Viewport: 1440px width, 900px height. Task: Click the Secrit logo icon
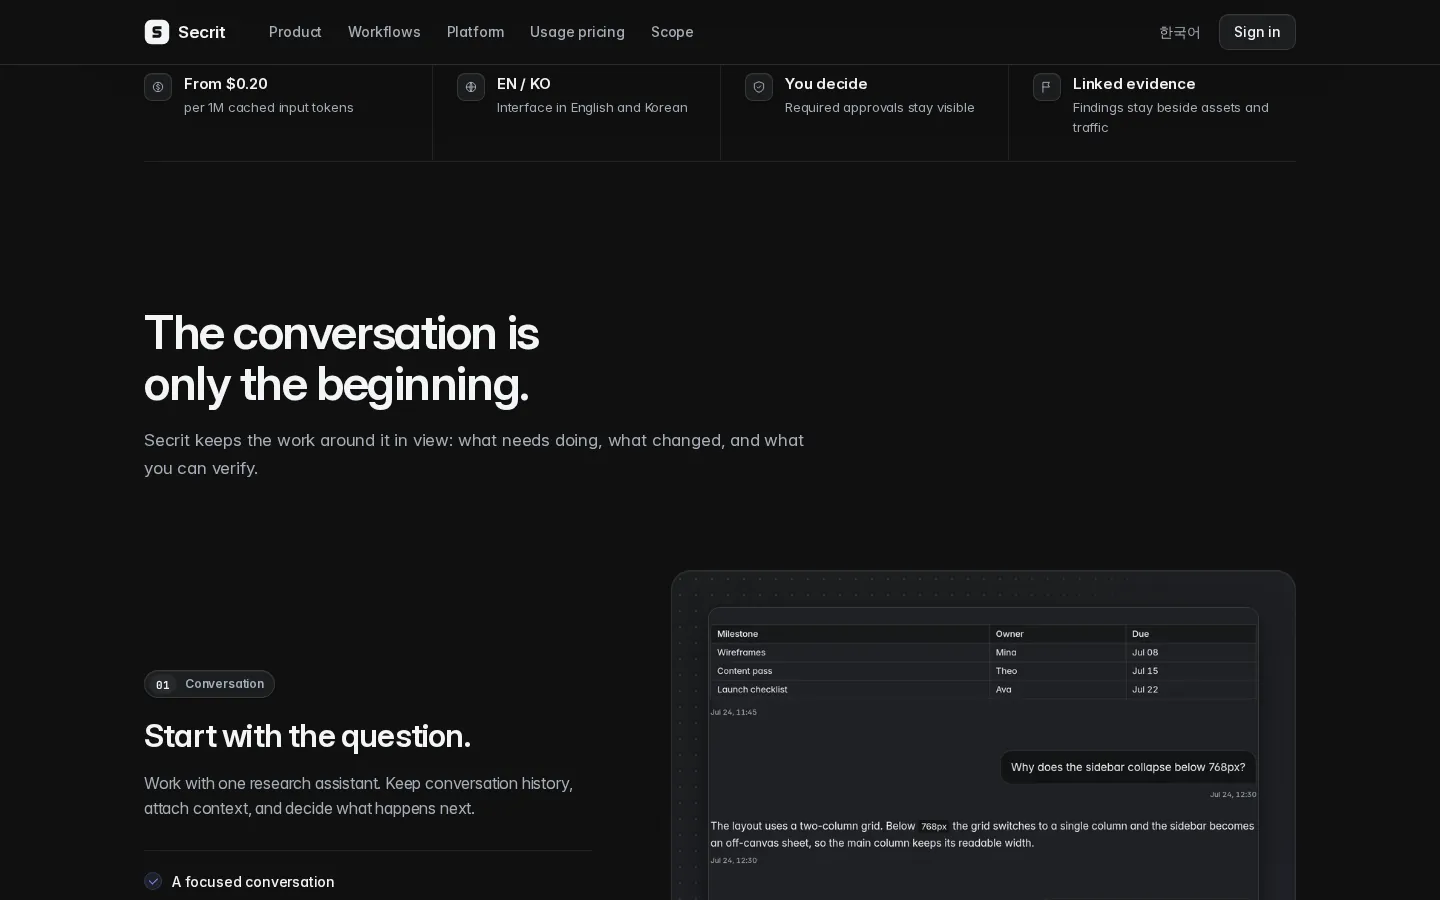(x=157, y=32)
